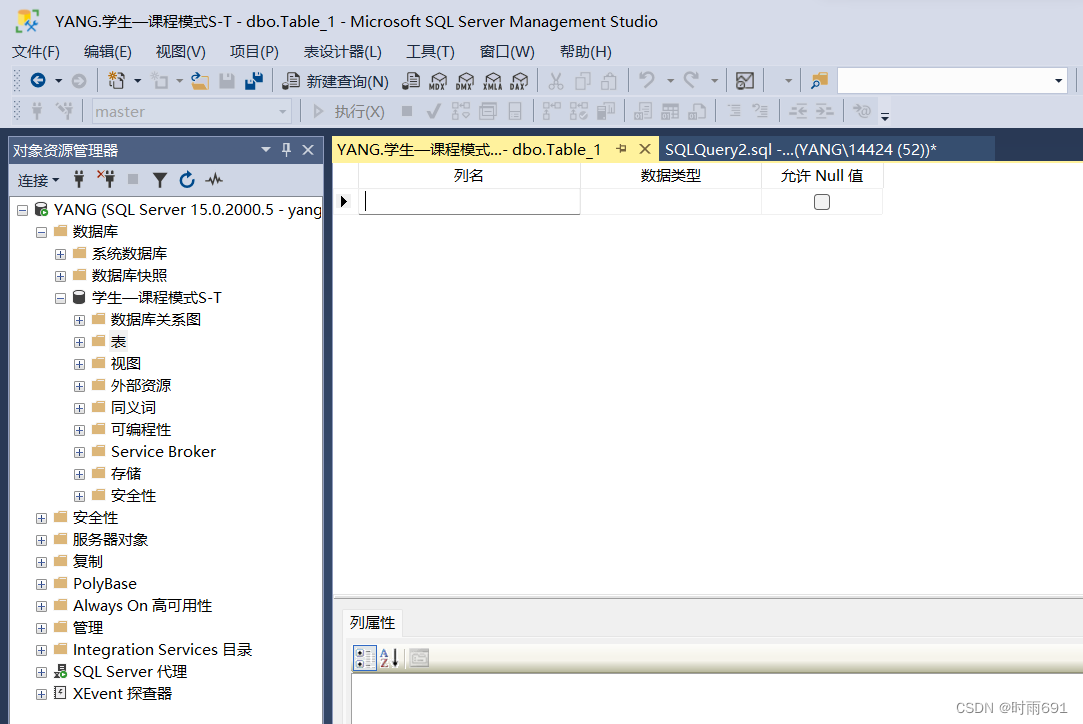Open the 连接 dropdown in Object Explorer

(x=39, y=180)
